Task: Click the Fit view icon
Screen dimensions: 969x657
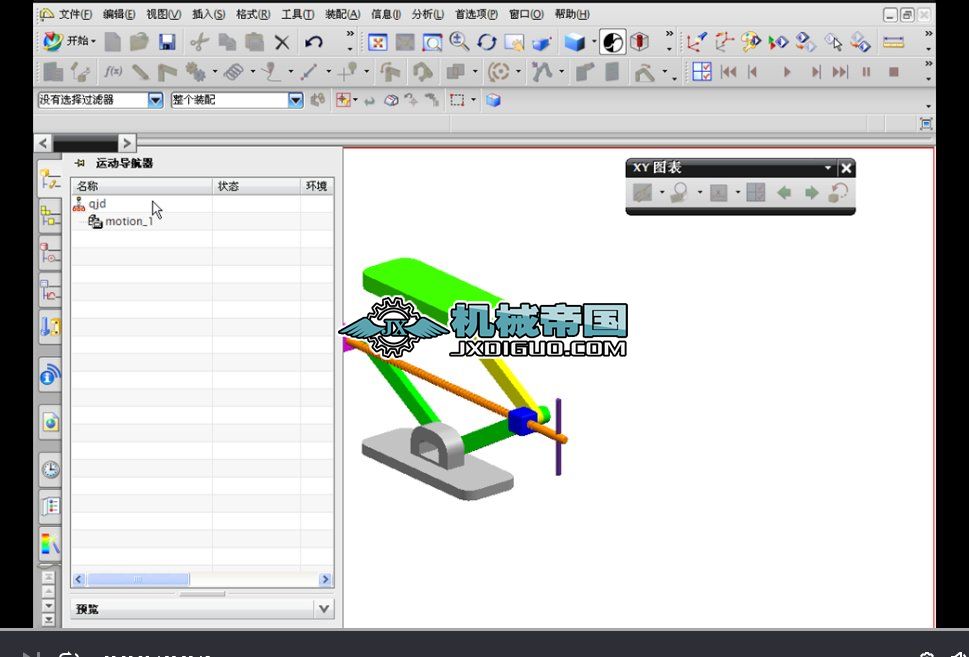Action: [x=378, y=42]
